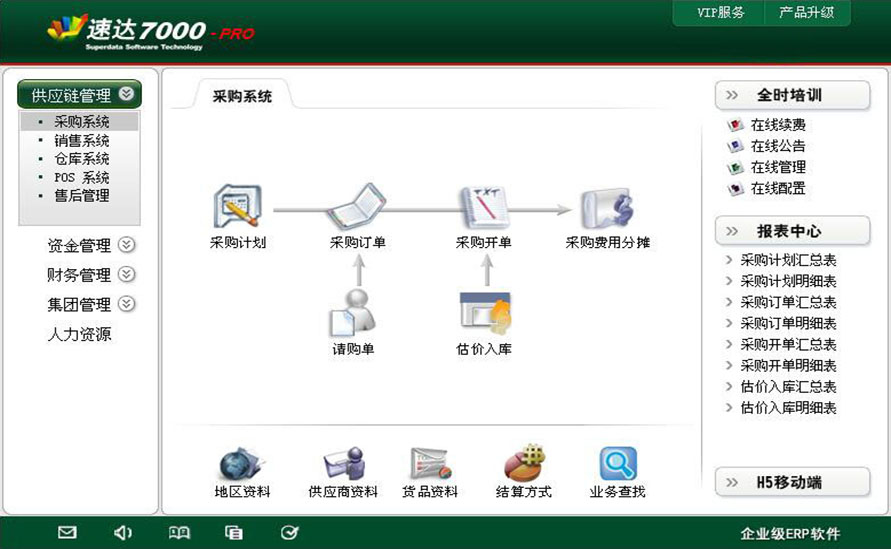Viewport: 891px width, 549px height.
Task: Collapse the 供应链管理 section chevron
Action: point(126,94)
